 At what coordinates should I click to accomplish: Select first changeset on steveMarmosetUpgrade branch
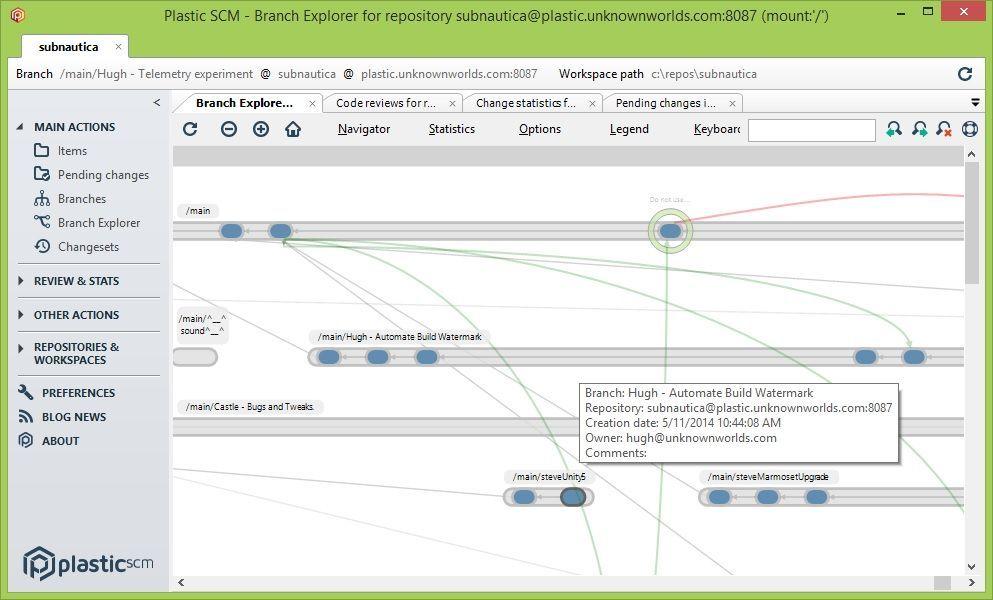[719, 497]
